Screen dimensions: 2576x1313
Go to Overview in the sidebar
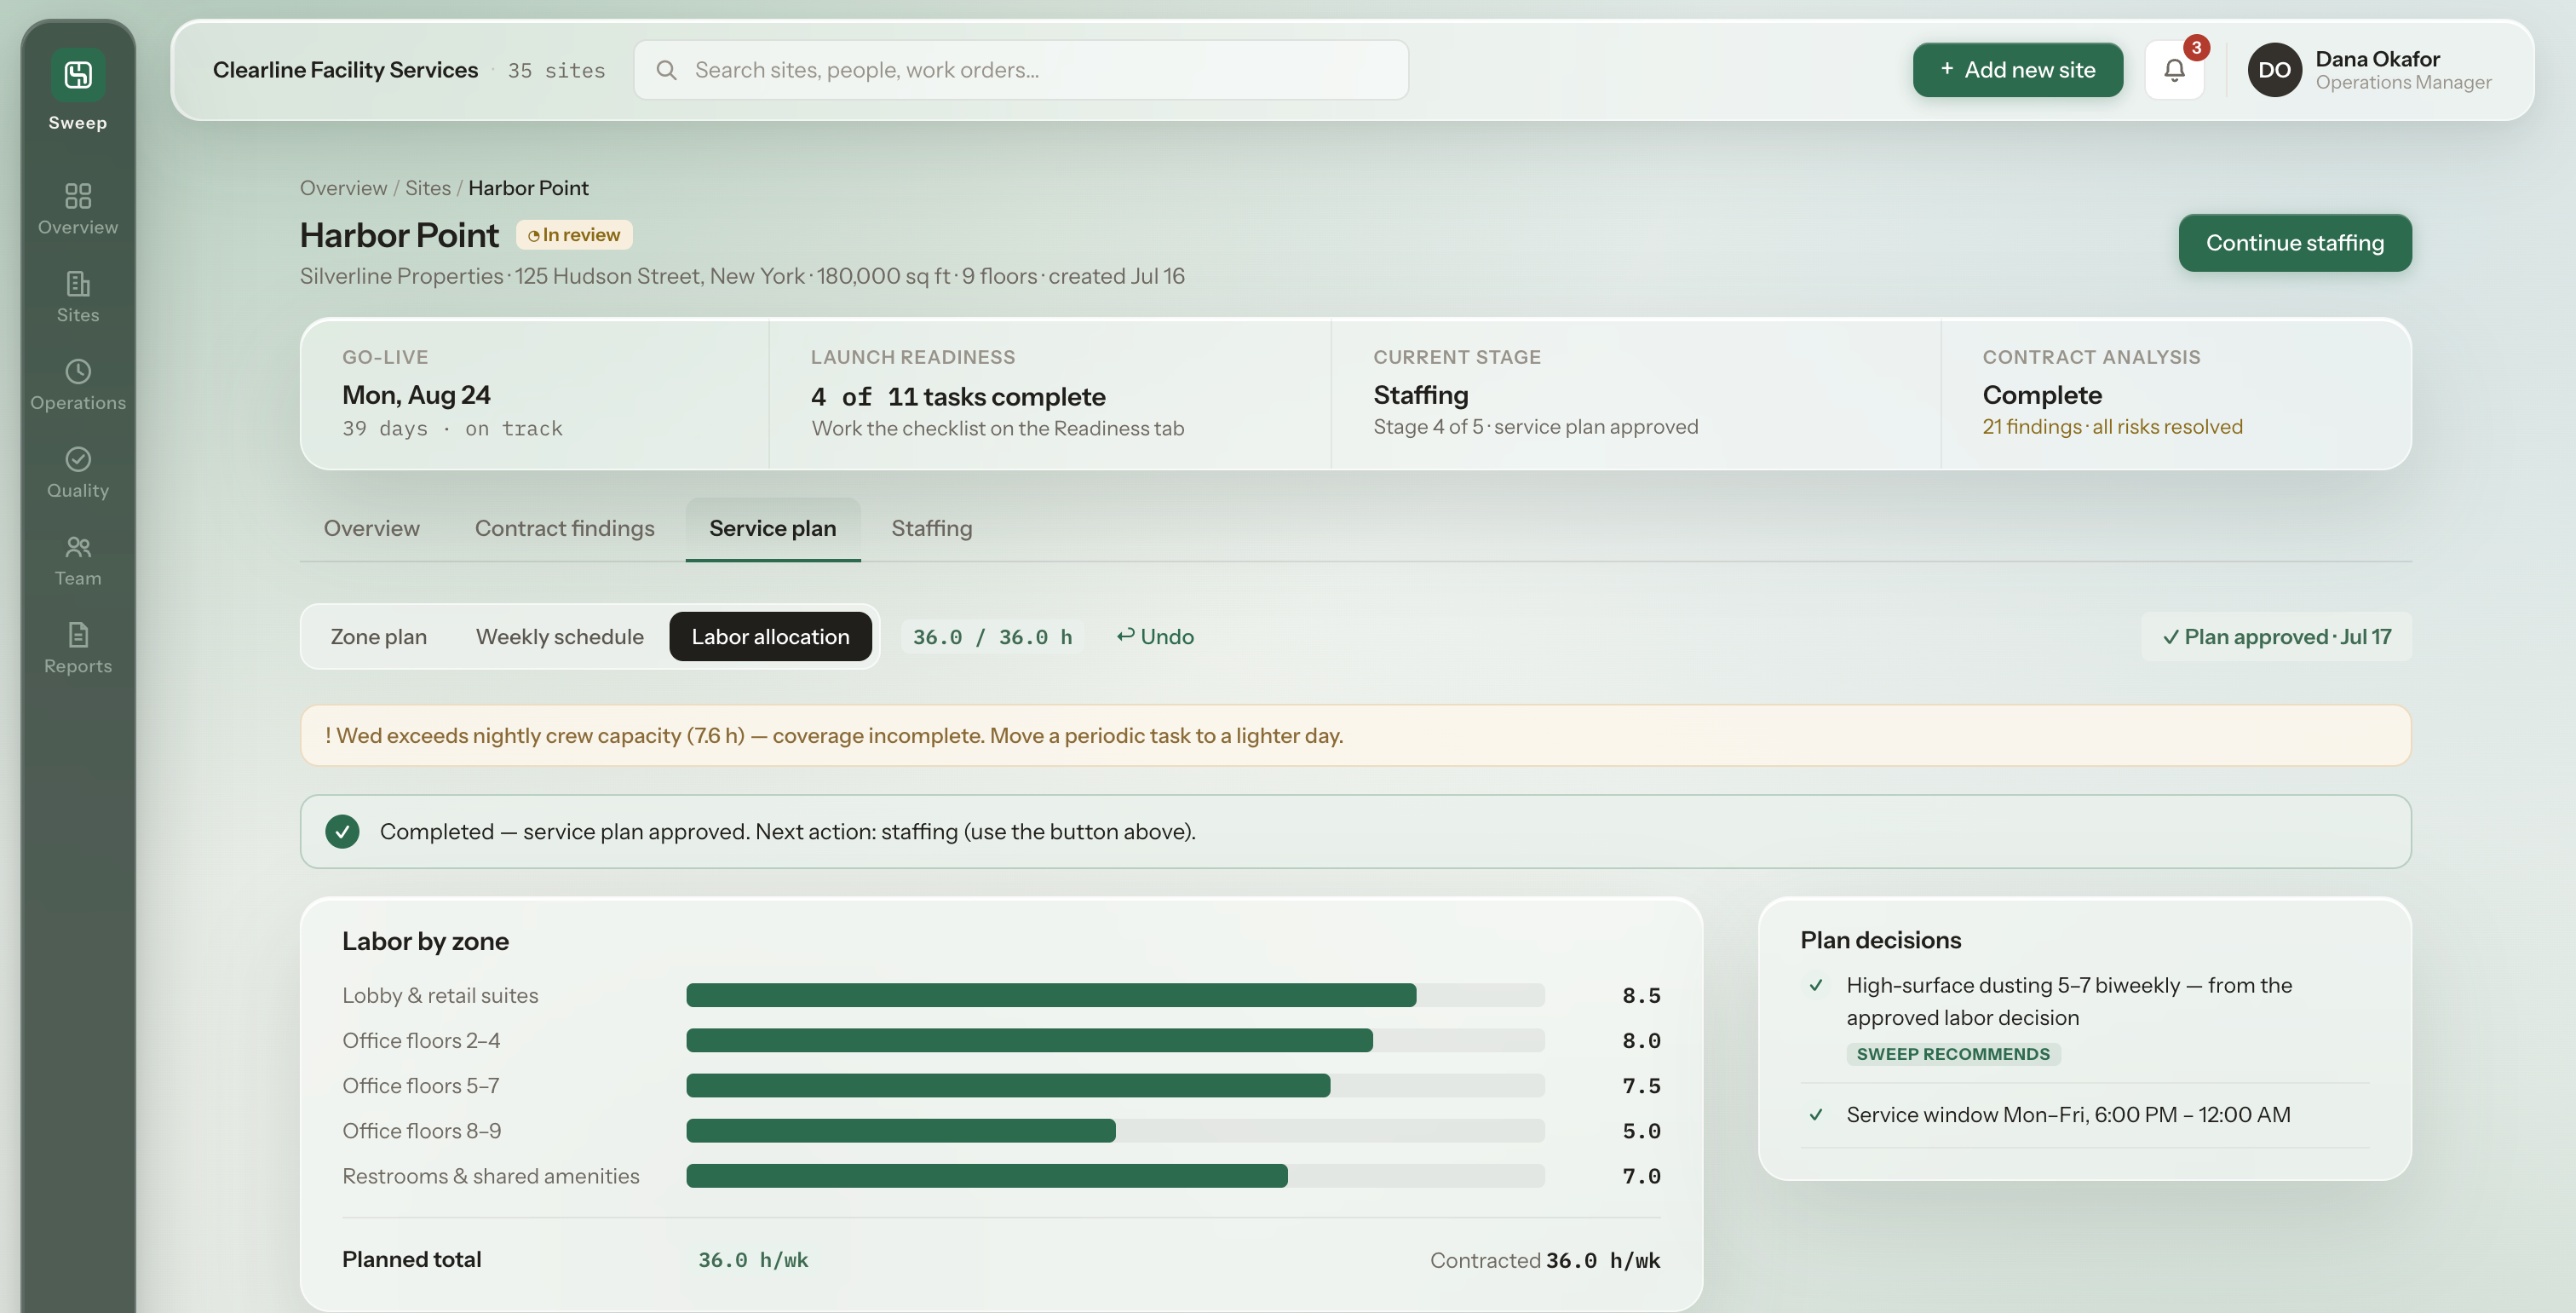click(x=78, y=209)
